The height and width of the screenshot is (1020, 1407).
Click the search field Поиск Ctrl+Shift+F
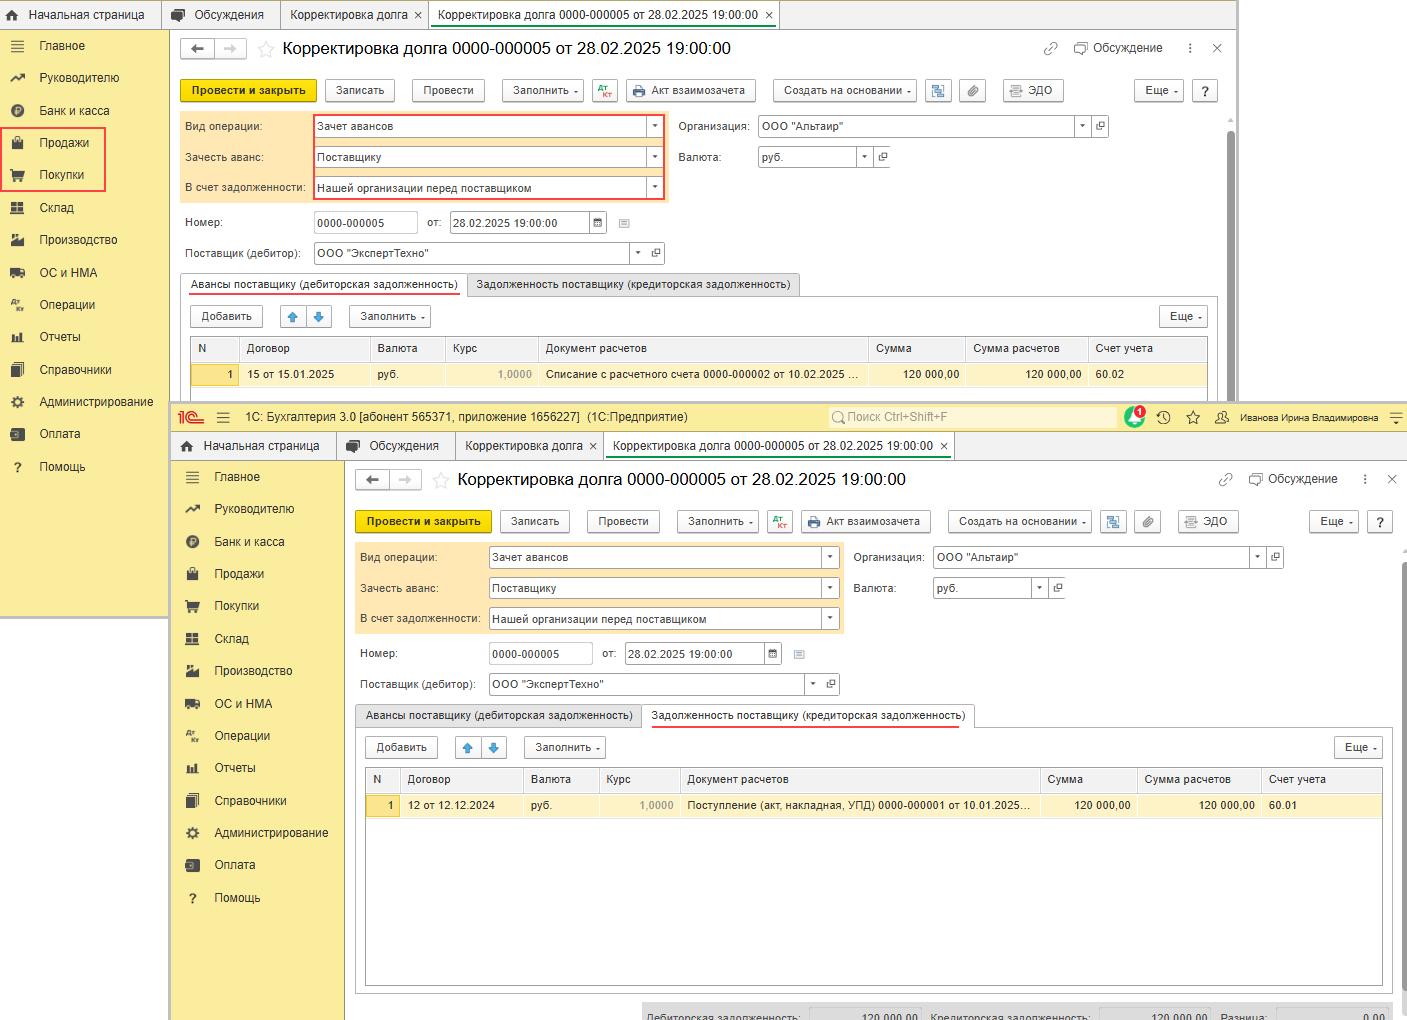pos(972,417)
